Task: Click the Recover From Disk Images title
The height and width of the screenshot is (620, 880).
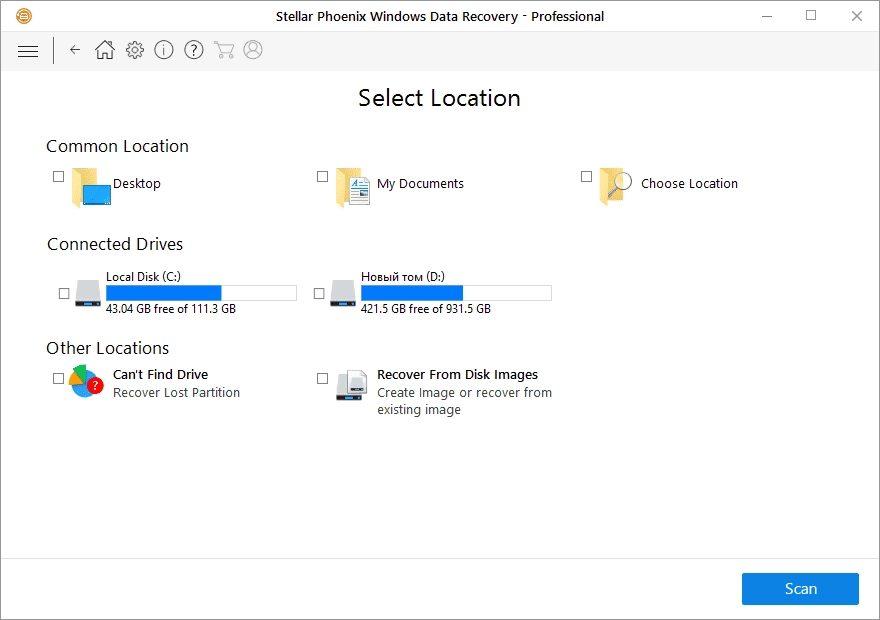Action: 457,374
